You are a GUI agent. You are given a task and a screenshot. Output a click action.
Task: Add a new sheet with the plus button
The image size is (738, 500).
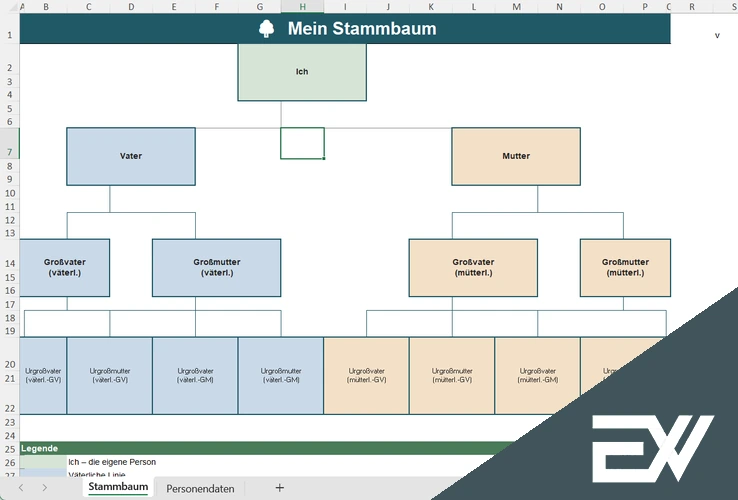(x=280, y=488)
